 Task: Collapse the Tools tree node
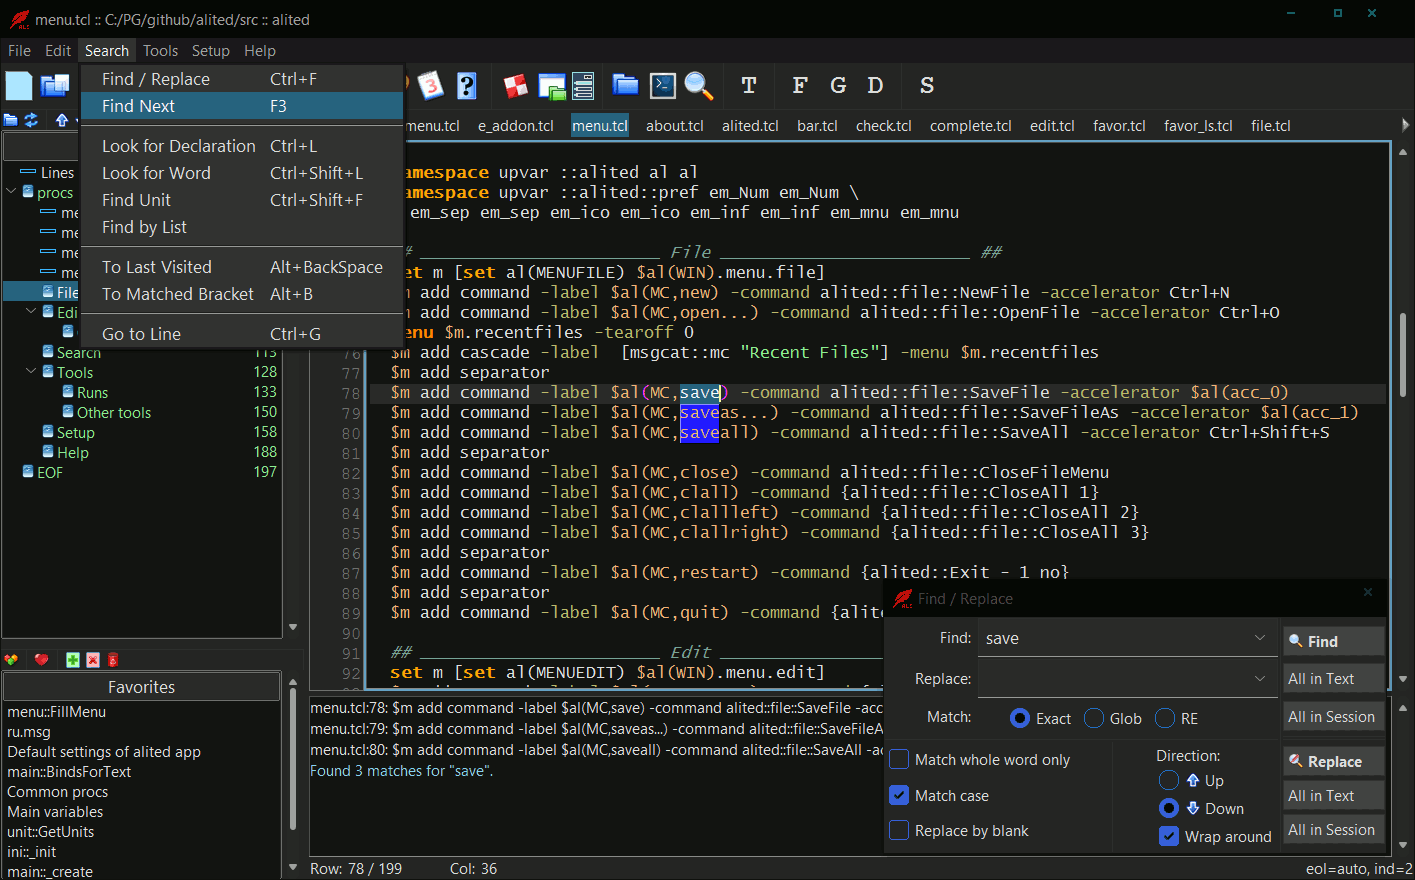(x=31, y=372)
